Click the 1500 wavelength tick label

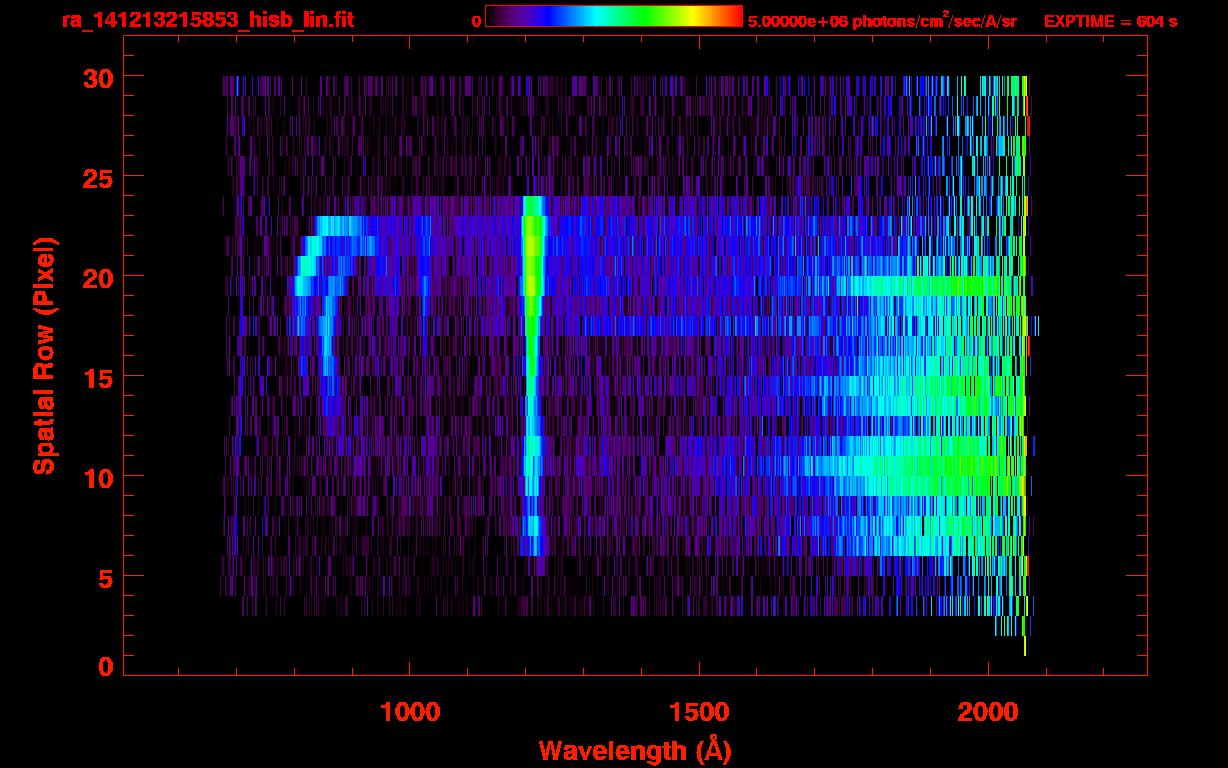[x=699, y=712]
